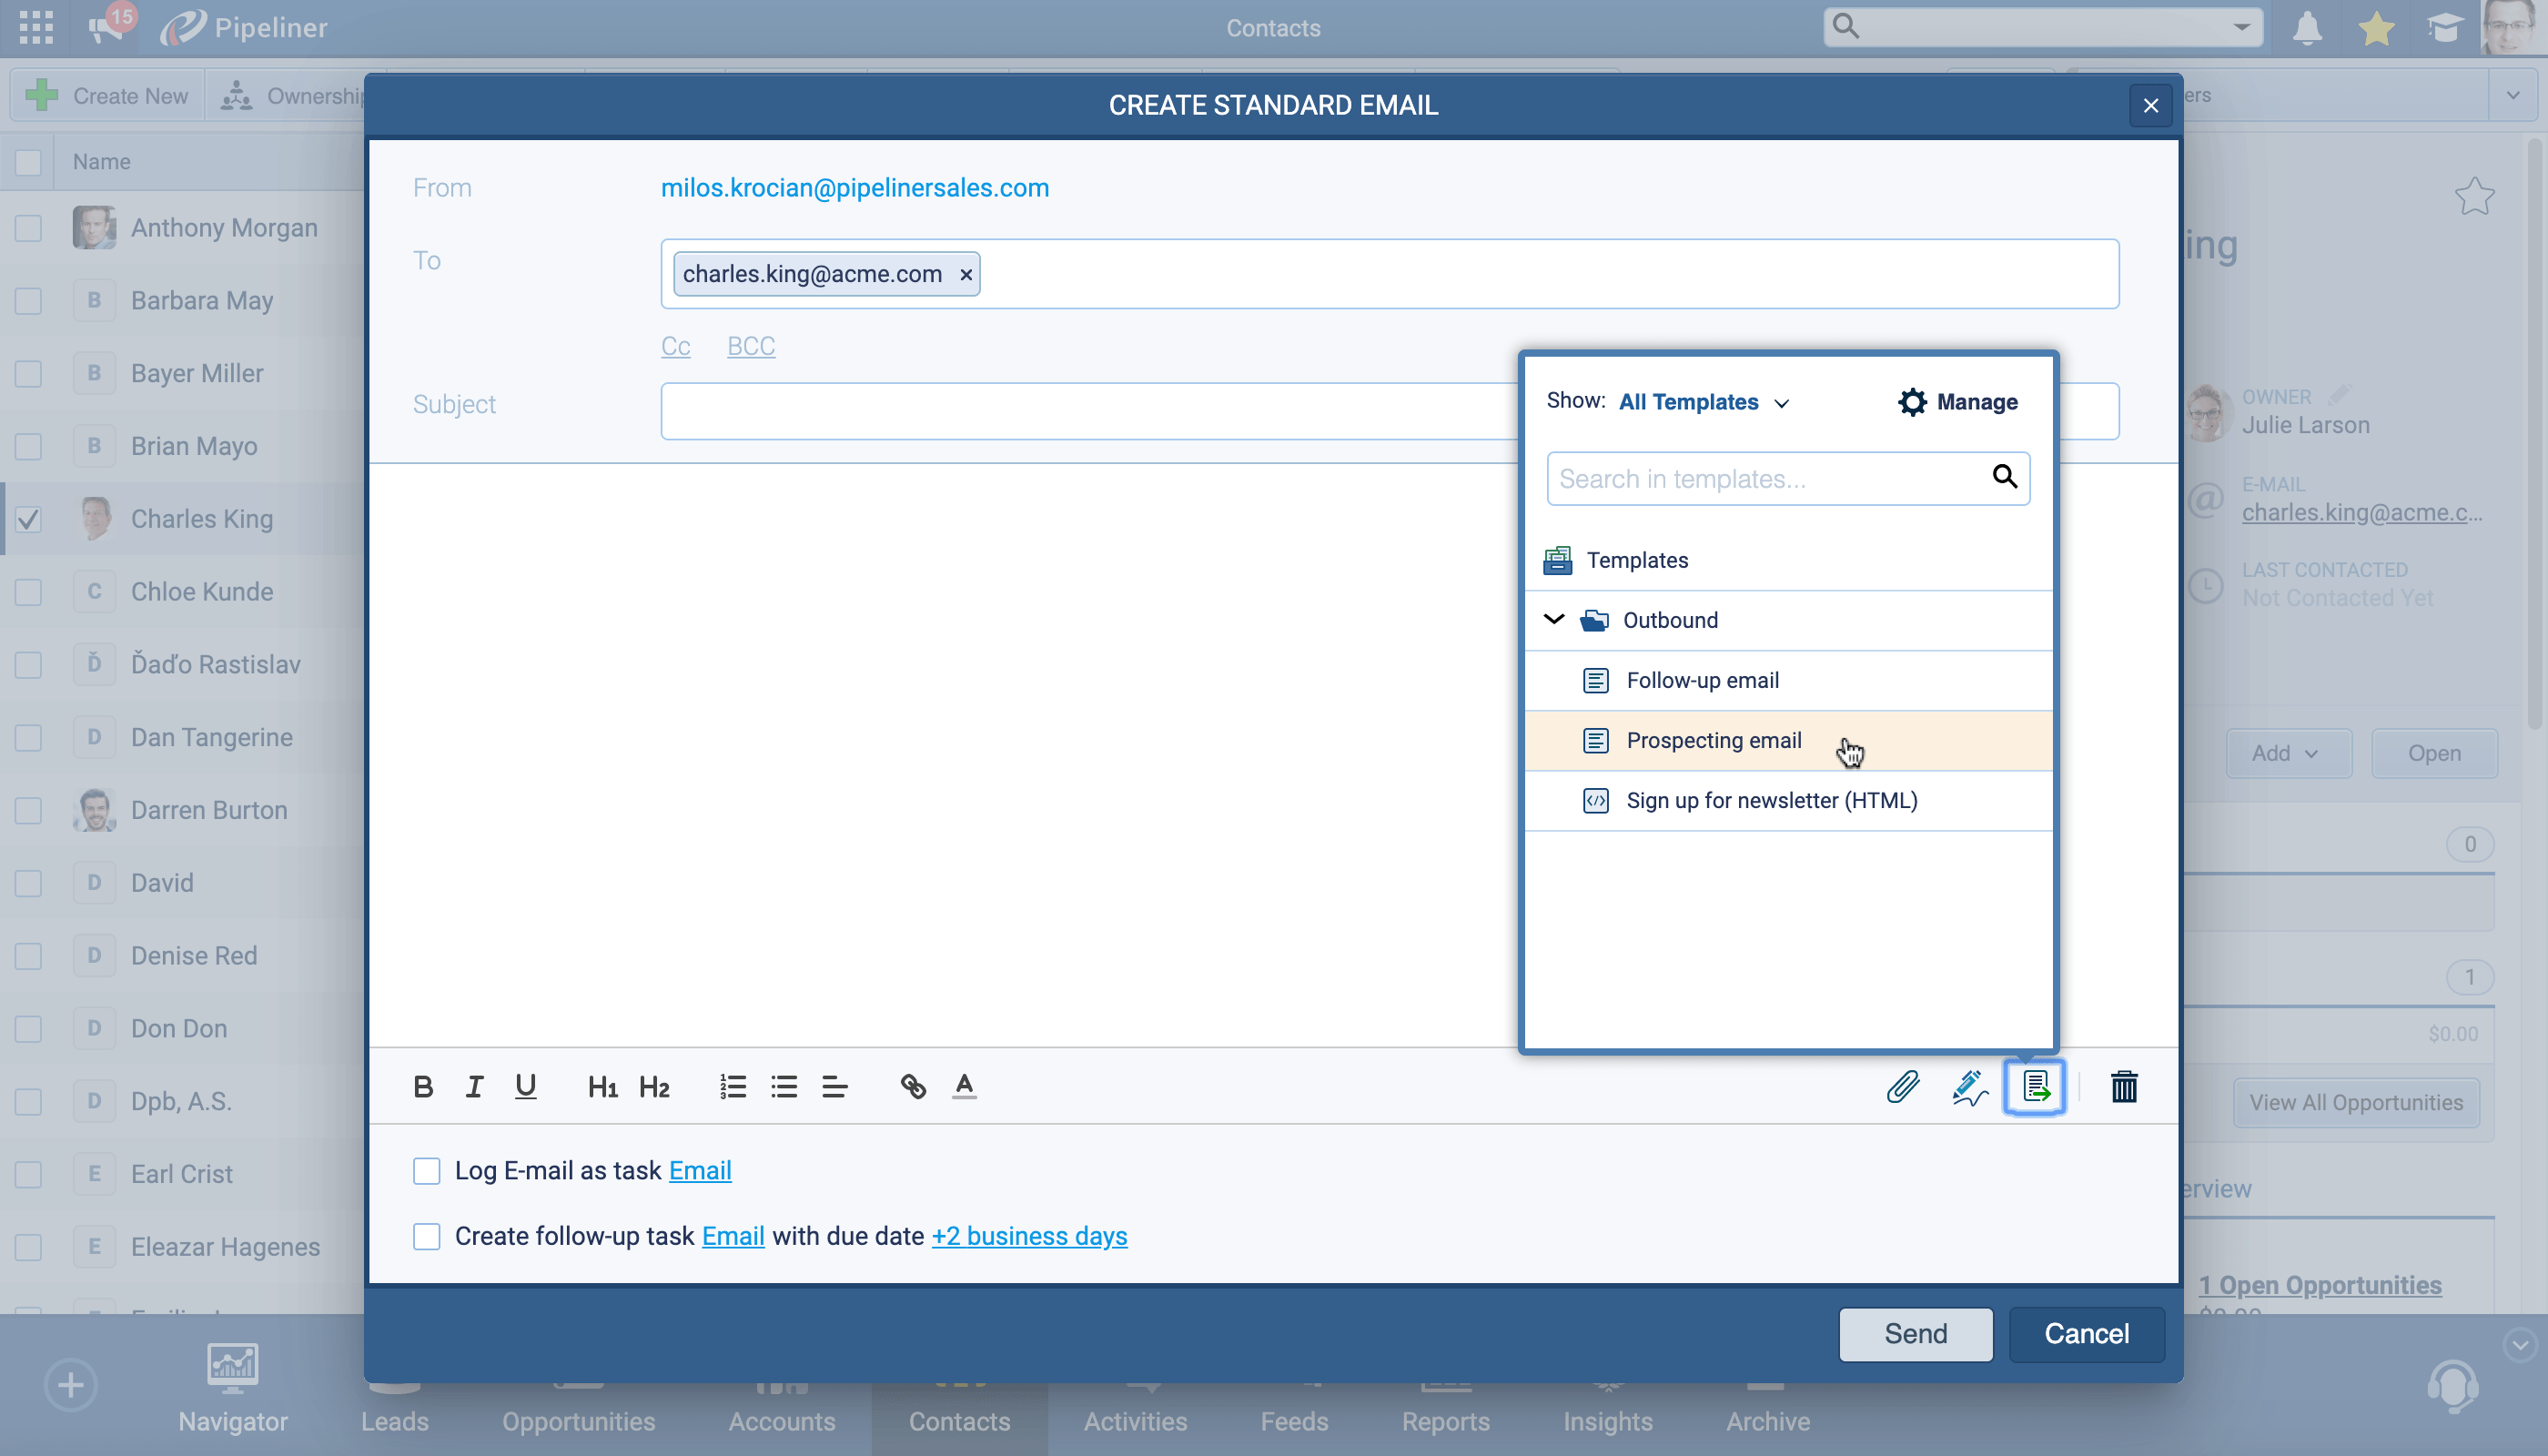Screen dimensions: 2548x1456
Task: Enable Log E-mail as task checkbox
Action: [x=427, y=1170]
